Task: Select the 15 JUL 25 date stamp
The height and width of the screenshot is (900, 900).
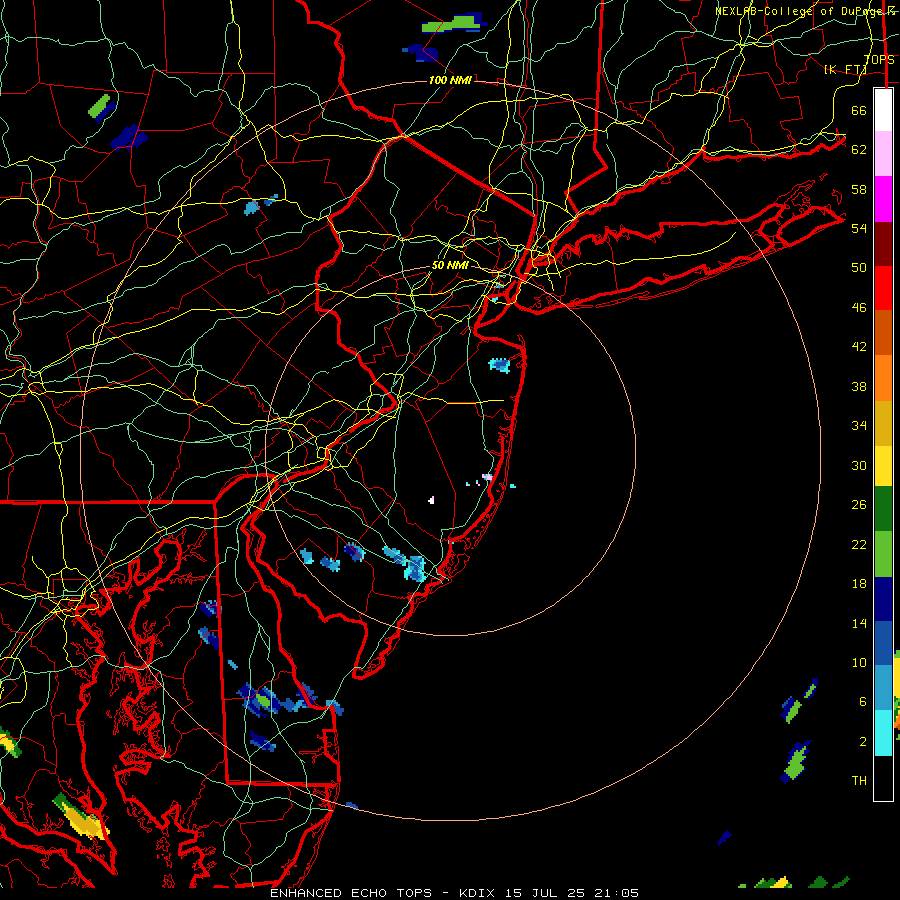Action: click(x=549, y=893)
